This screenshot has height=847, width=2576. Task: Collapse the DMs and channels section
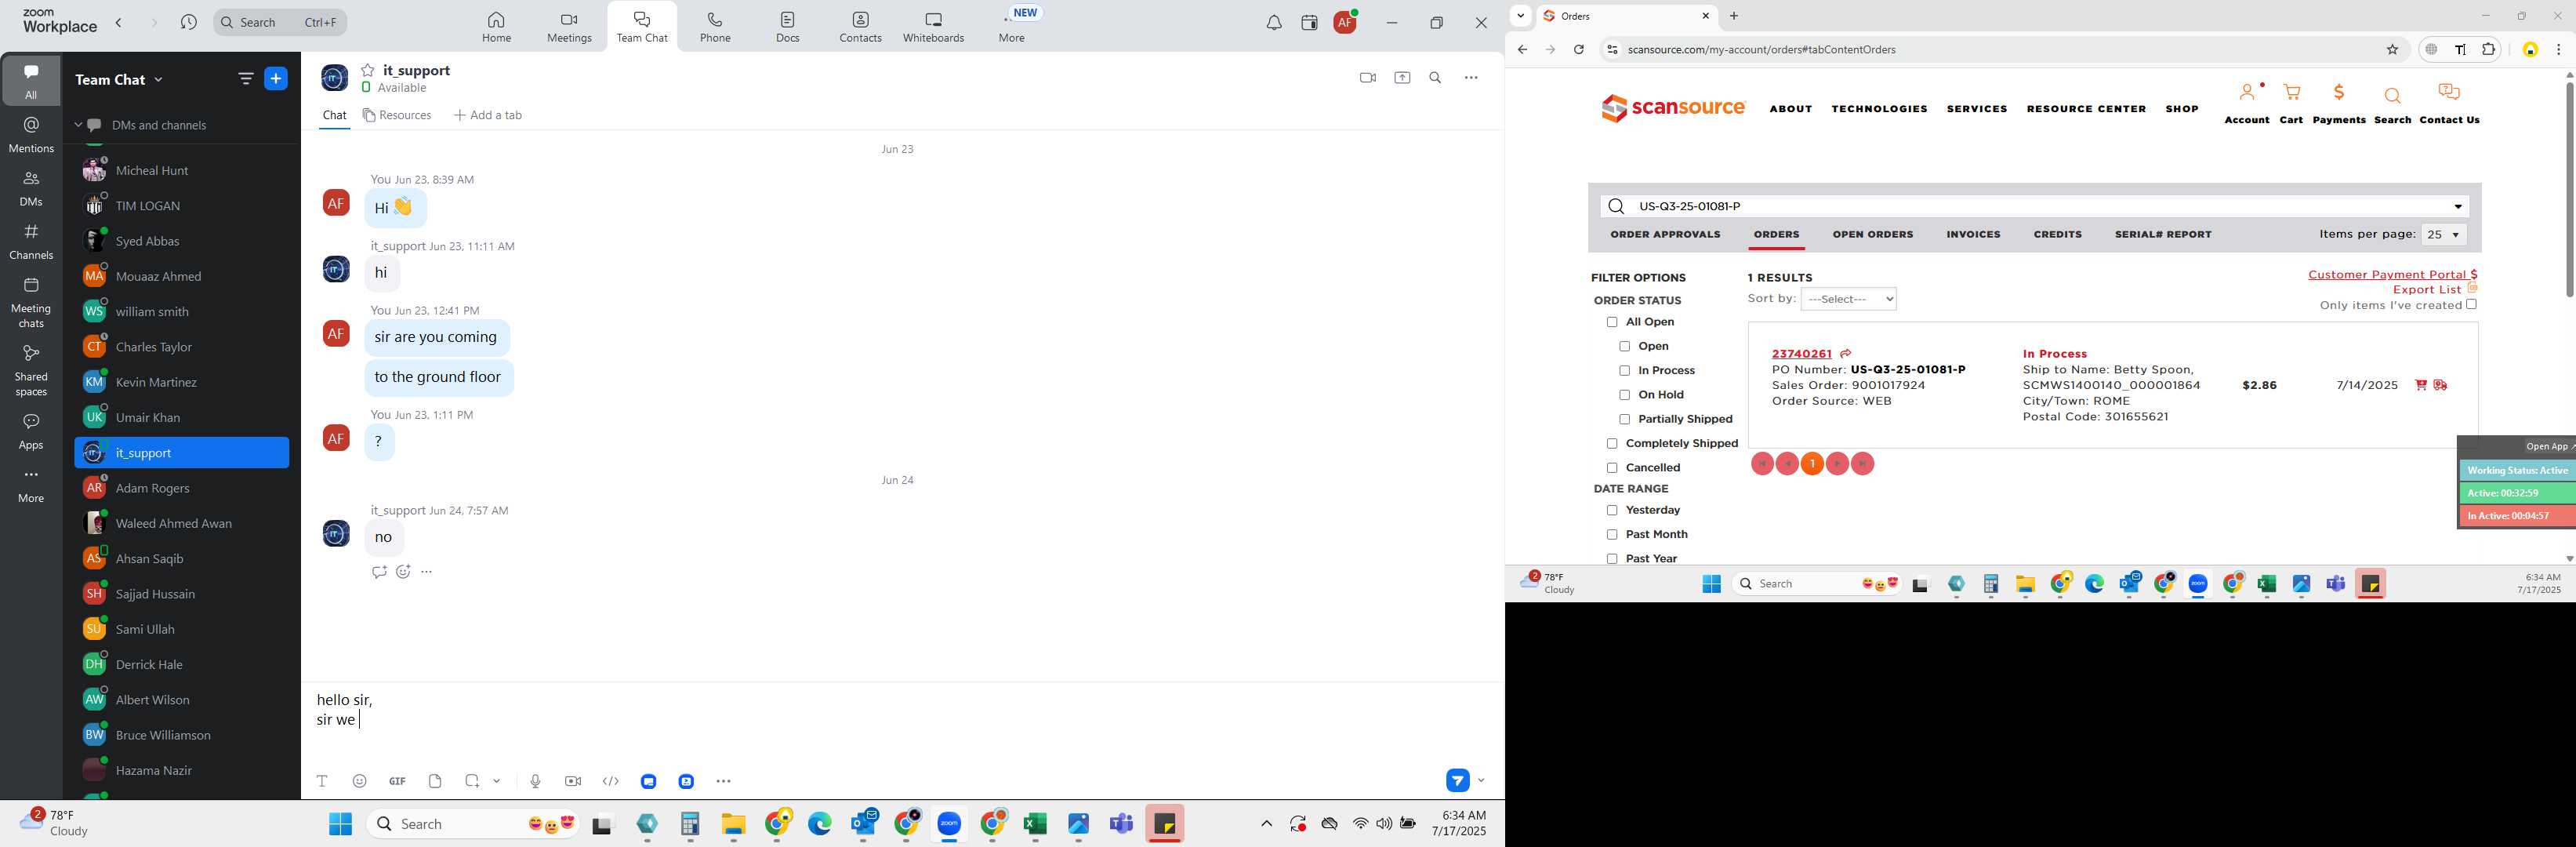(x=78, y=125)
